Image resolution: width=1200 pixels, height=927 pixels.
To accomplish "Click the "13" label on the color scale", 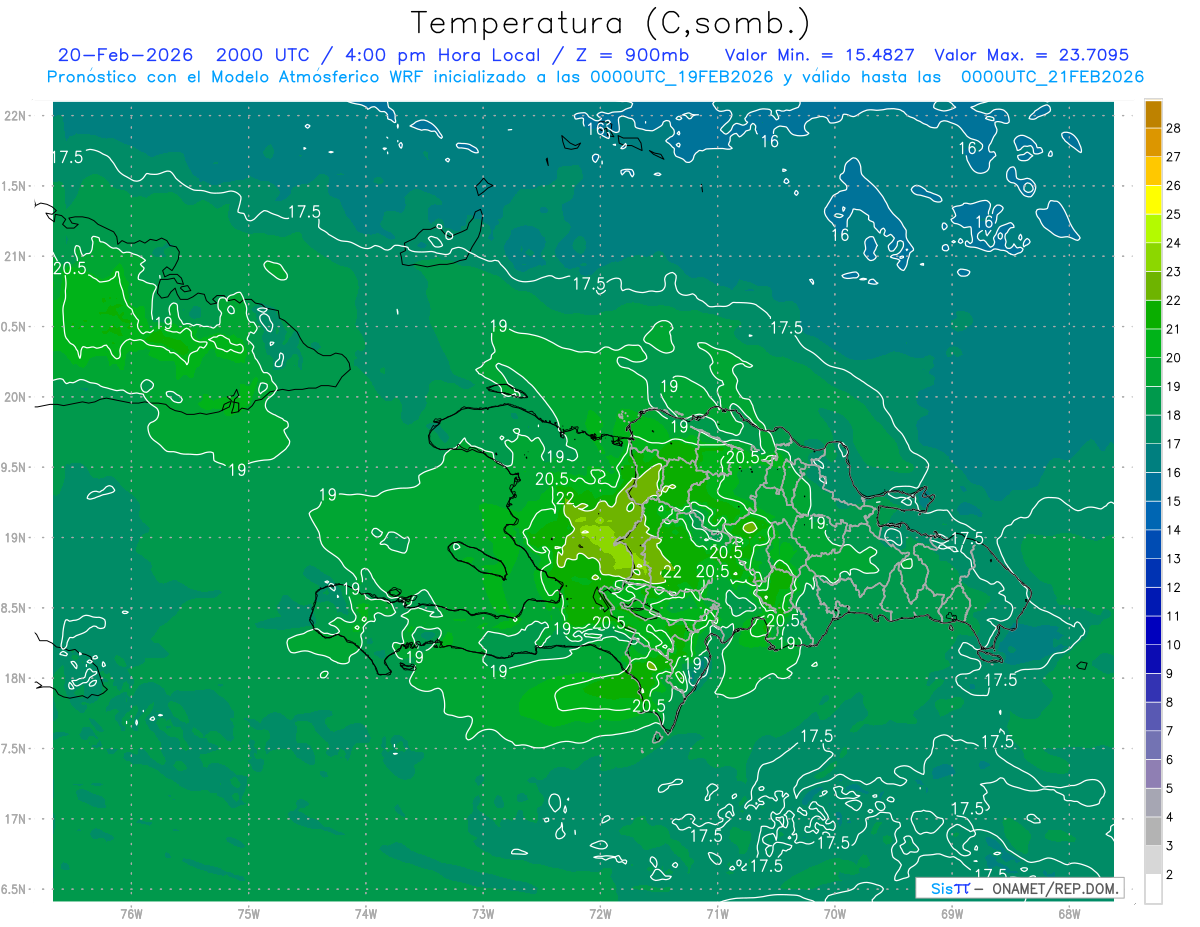I will click(x=1173, y=558).
